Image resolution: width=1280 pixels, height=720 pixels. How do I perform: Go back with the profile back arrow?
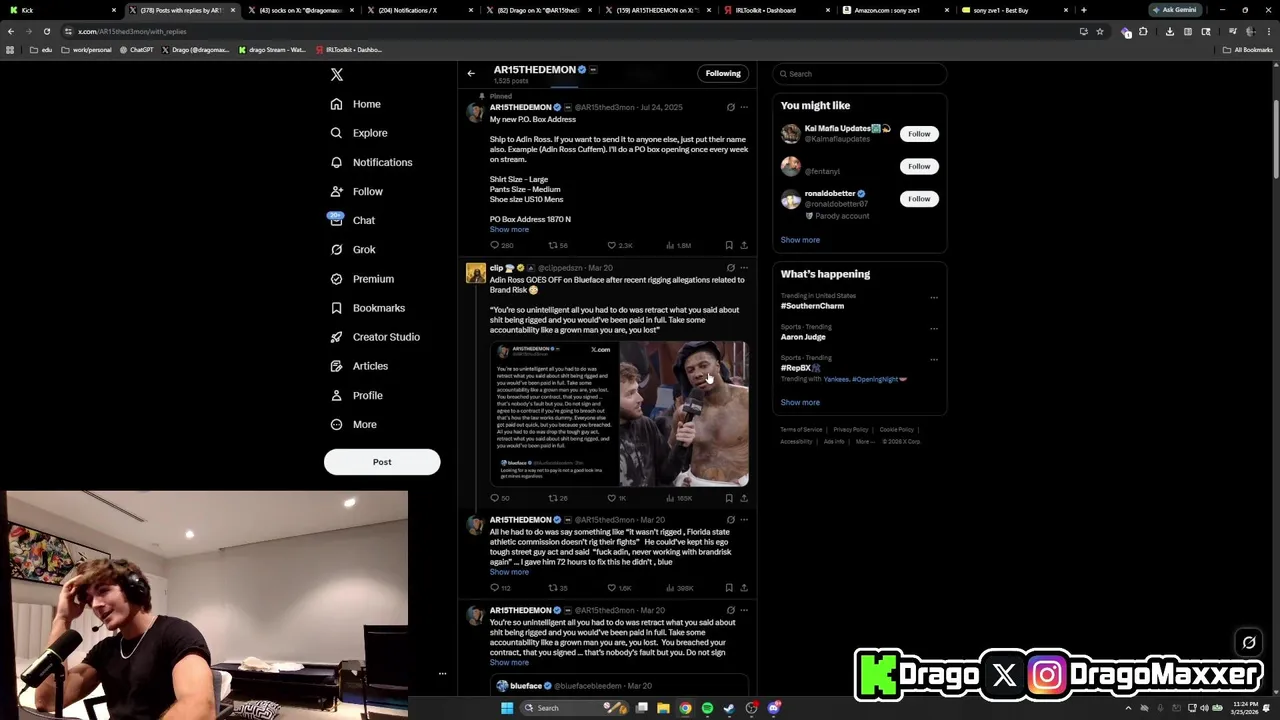click(471, 73)
